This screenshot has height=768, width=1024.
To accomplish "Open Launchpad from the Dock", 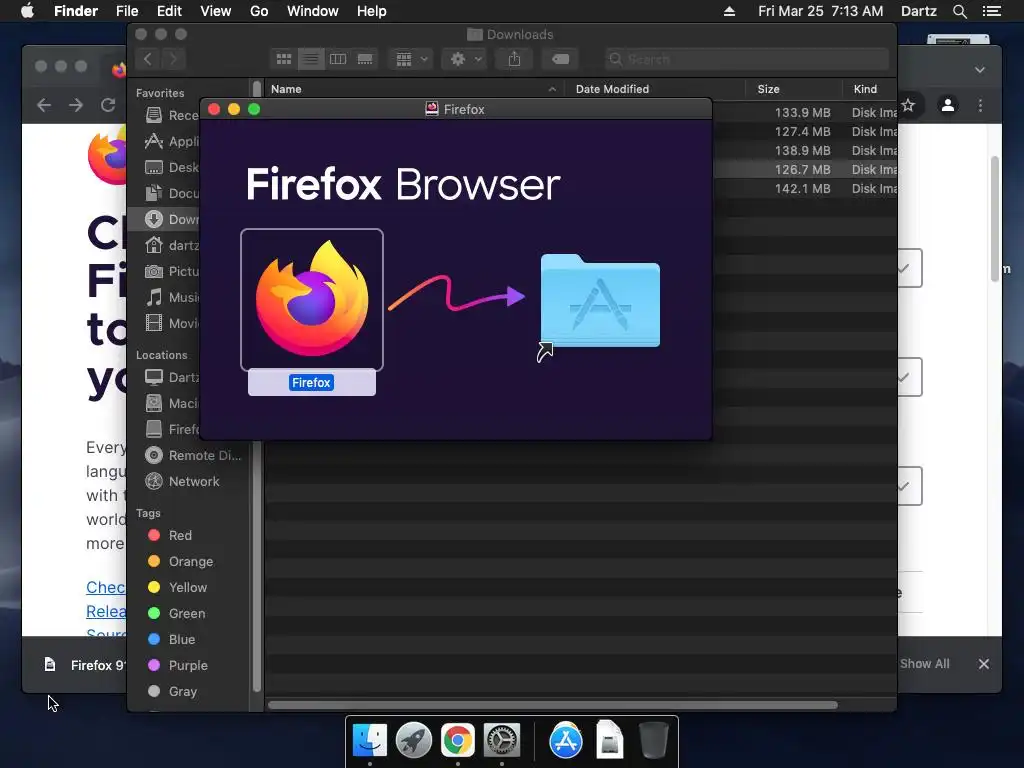I will coord(414,741).
